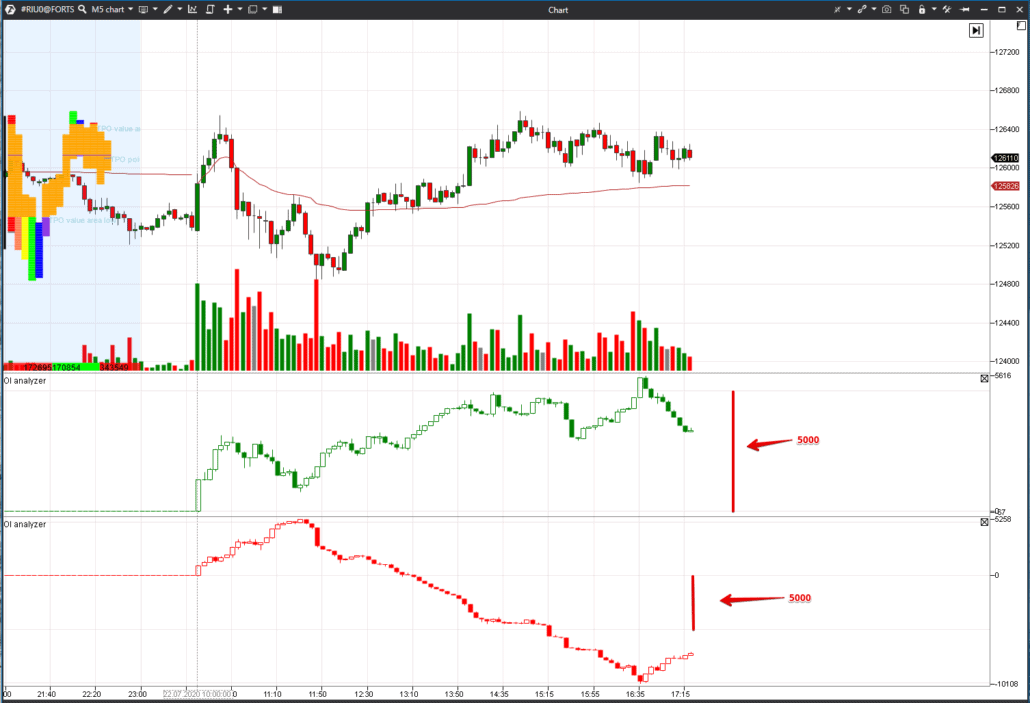Pin the chart window
Image resolution: width=1030 pixels, height=703 pixels.
965,9
